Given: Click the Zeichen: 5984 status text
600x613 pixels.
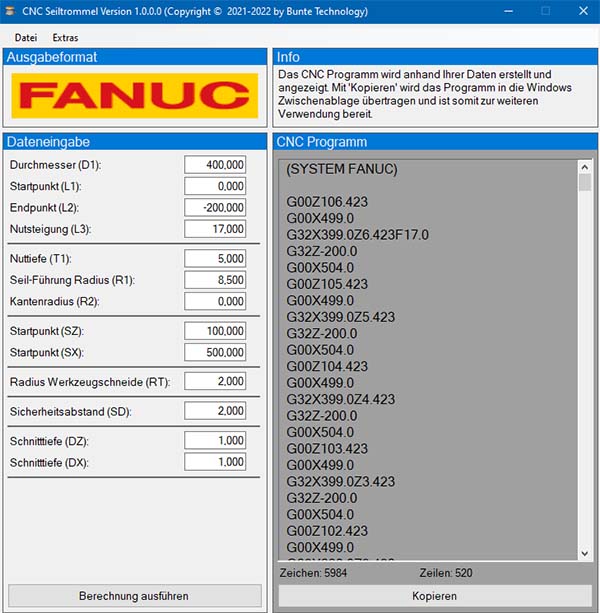Looking at the screenshot, I should [313, 573].
